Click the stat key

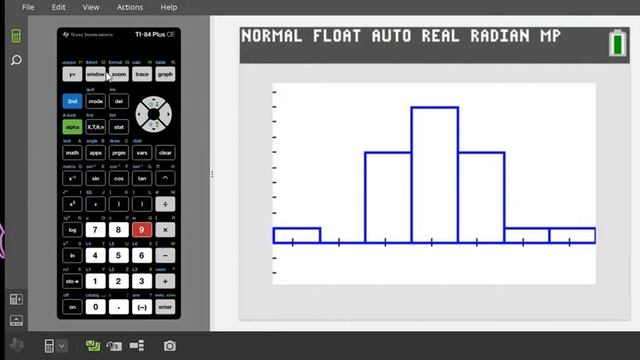[x=119, y=127]
